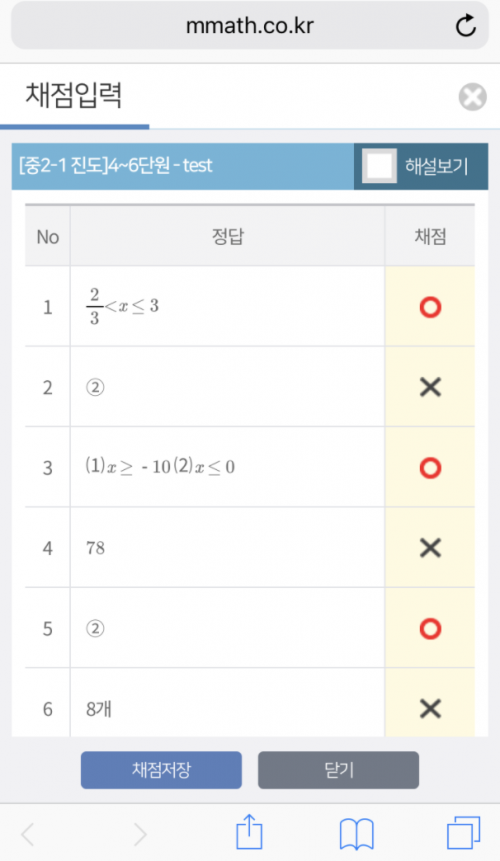Change the X grade on question 4
The width and height of the screenshot is (500, 861).
pyautogui.click(x=430, y=547)
